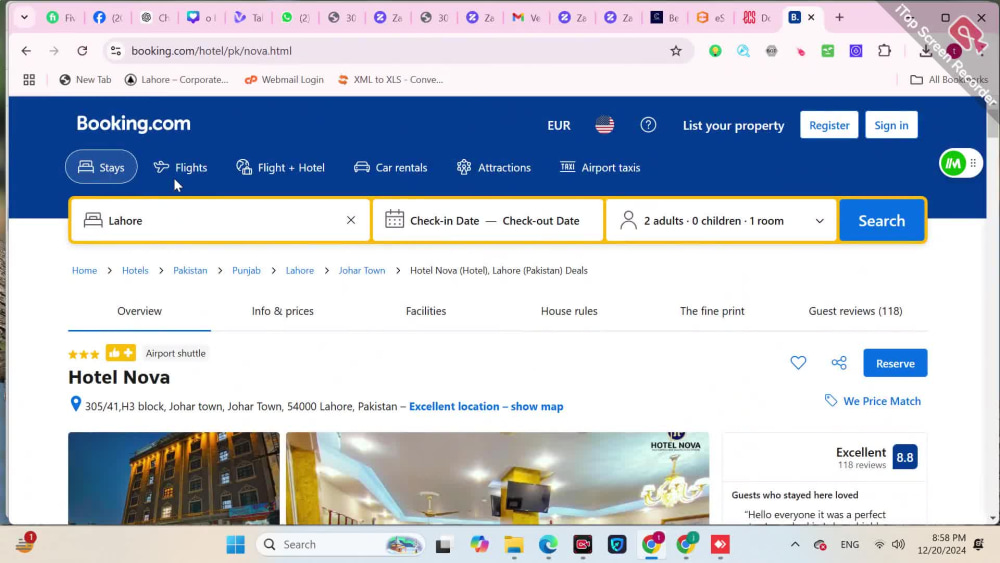The image size is (1000, 563).
Task: Click the Booking.com logo
Action: 133,124
